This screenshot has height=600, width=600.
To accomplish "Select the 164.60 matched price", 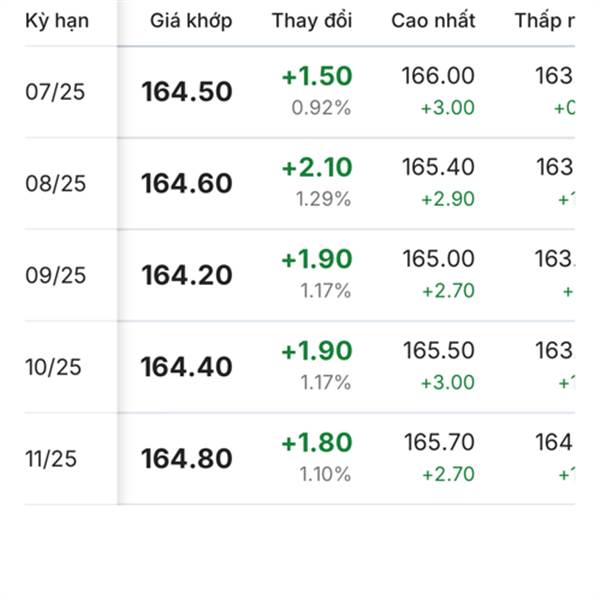I will point(187,184).
